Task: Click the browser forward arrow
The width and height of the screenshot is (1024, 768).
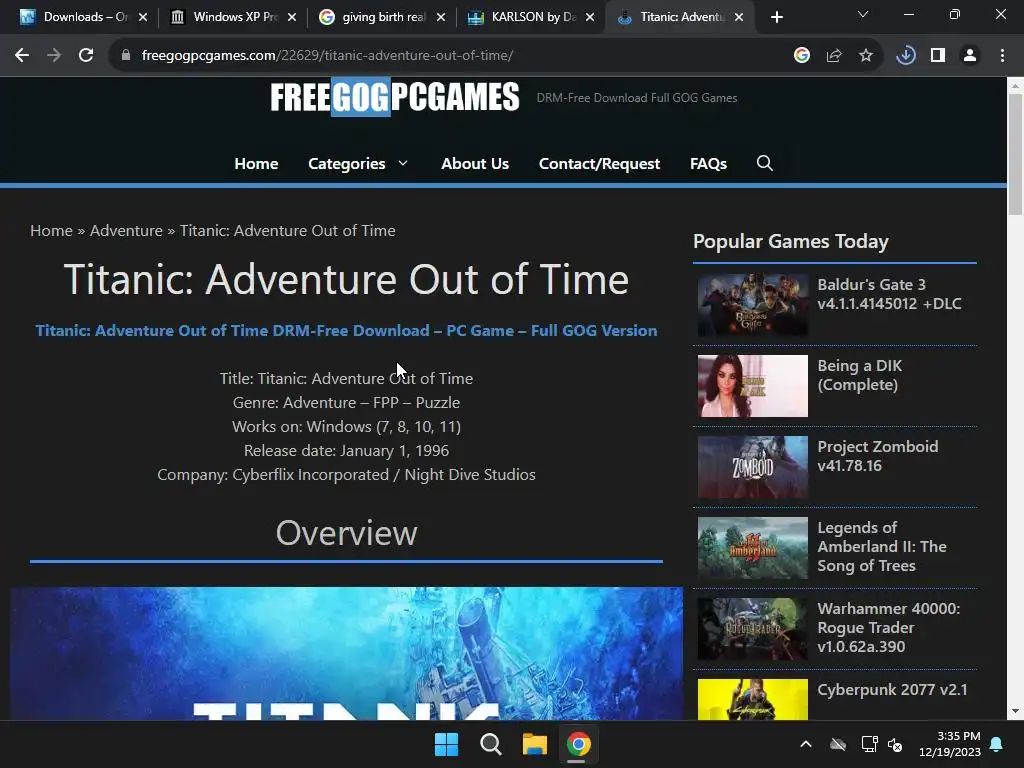Action: click(x=54, y=56)
